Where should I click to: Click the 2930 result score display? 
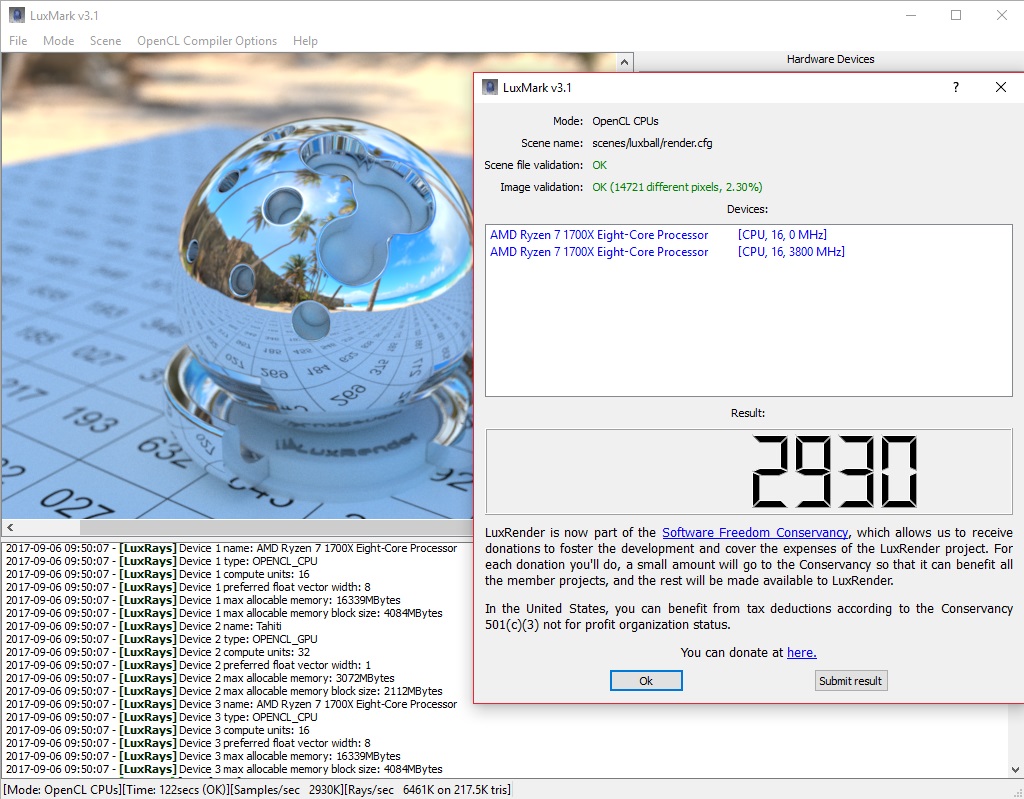click(748, 472)
